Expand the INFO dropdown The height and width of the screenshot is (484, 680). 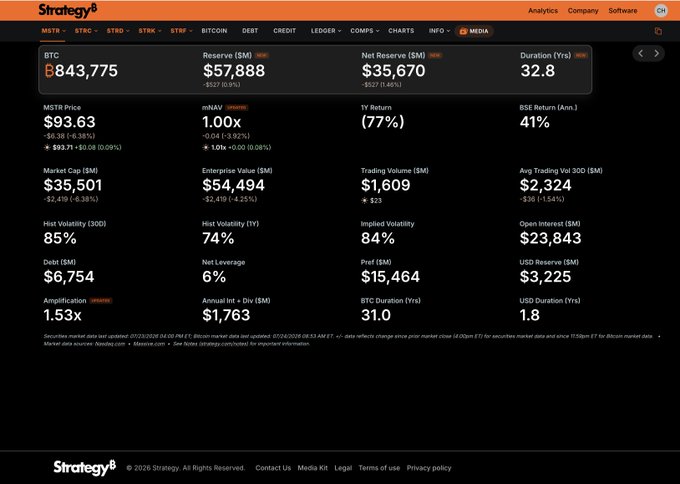pyautogui.click(x=439, y=31)
